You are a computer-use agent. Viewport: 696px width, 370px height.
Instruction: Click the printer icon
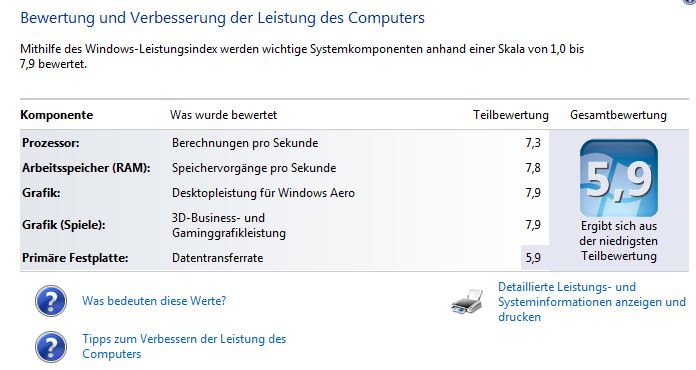pos(468,302)
